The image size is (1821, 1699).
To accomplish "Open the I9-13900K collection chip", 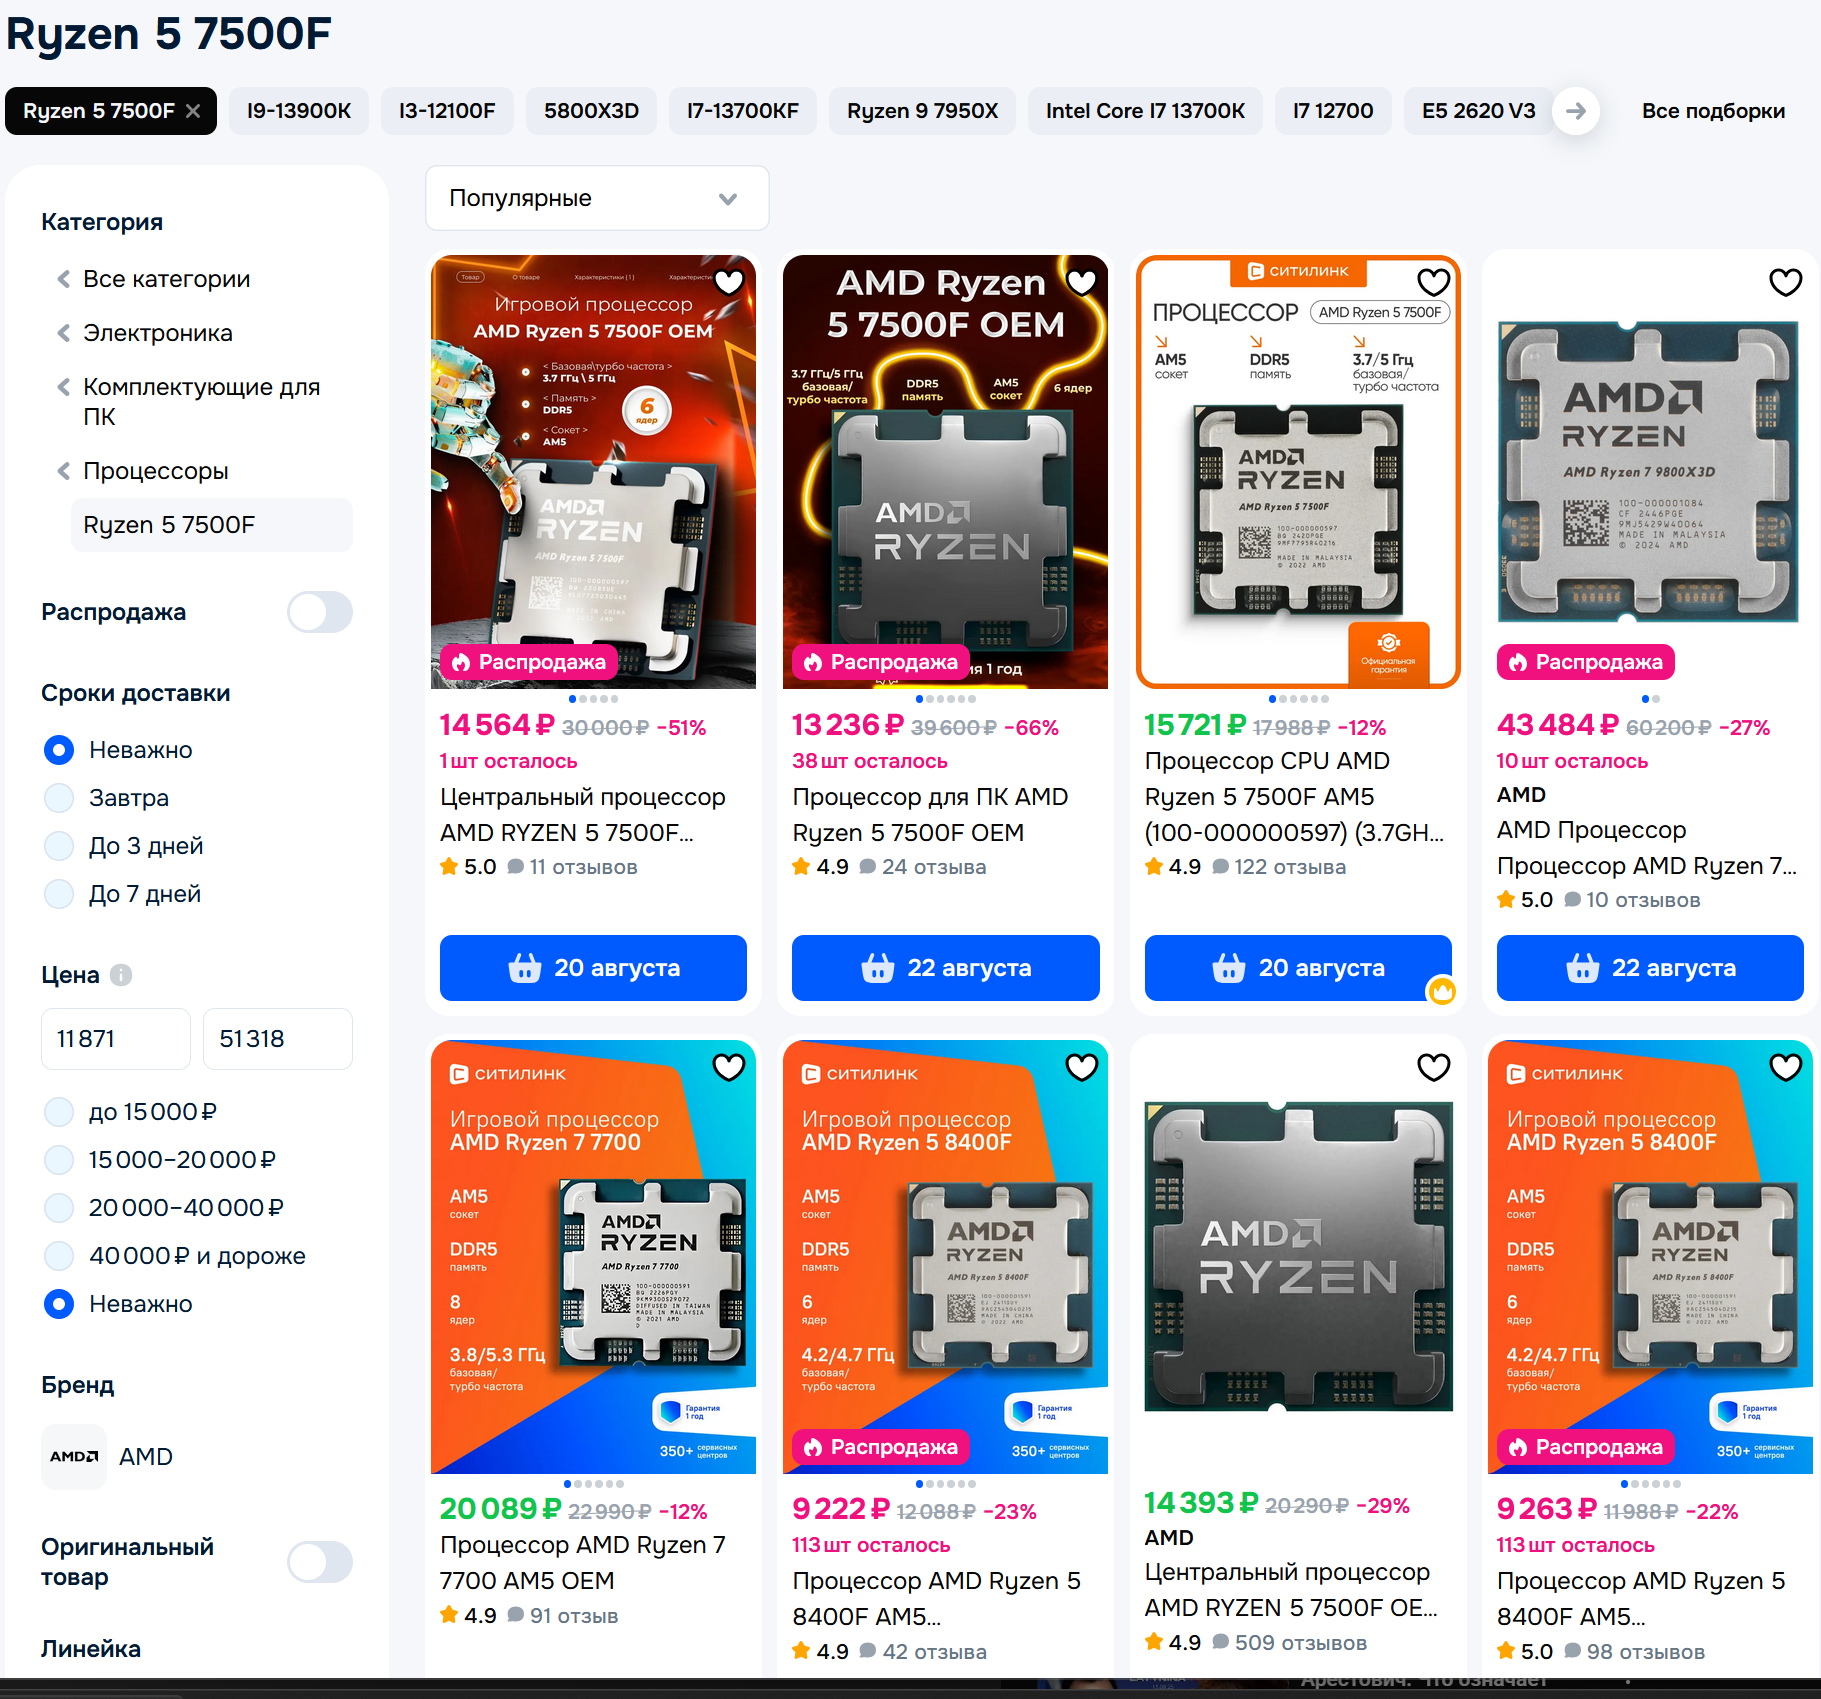I will coord(299,111).
